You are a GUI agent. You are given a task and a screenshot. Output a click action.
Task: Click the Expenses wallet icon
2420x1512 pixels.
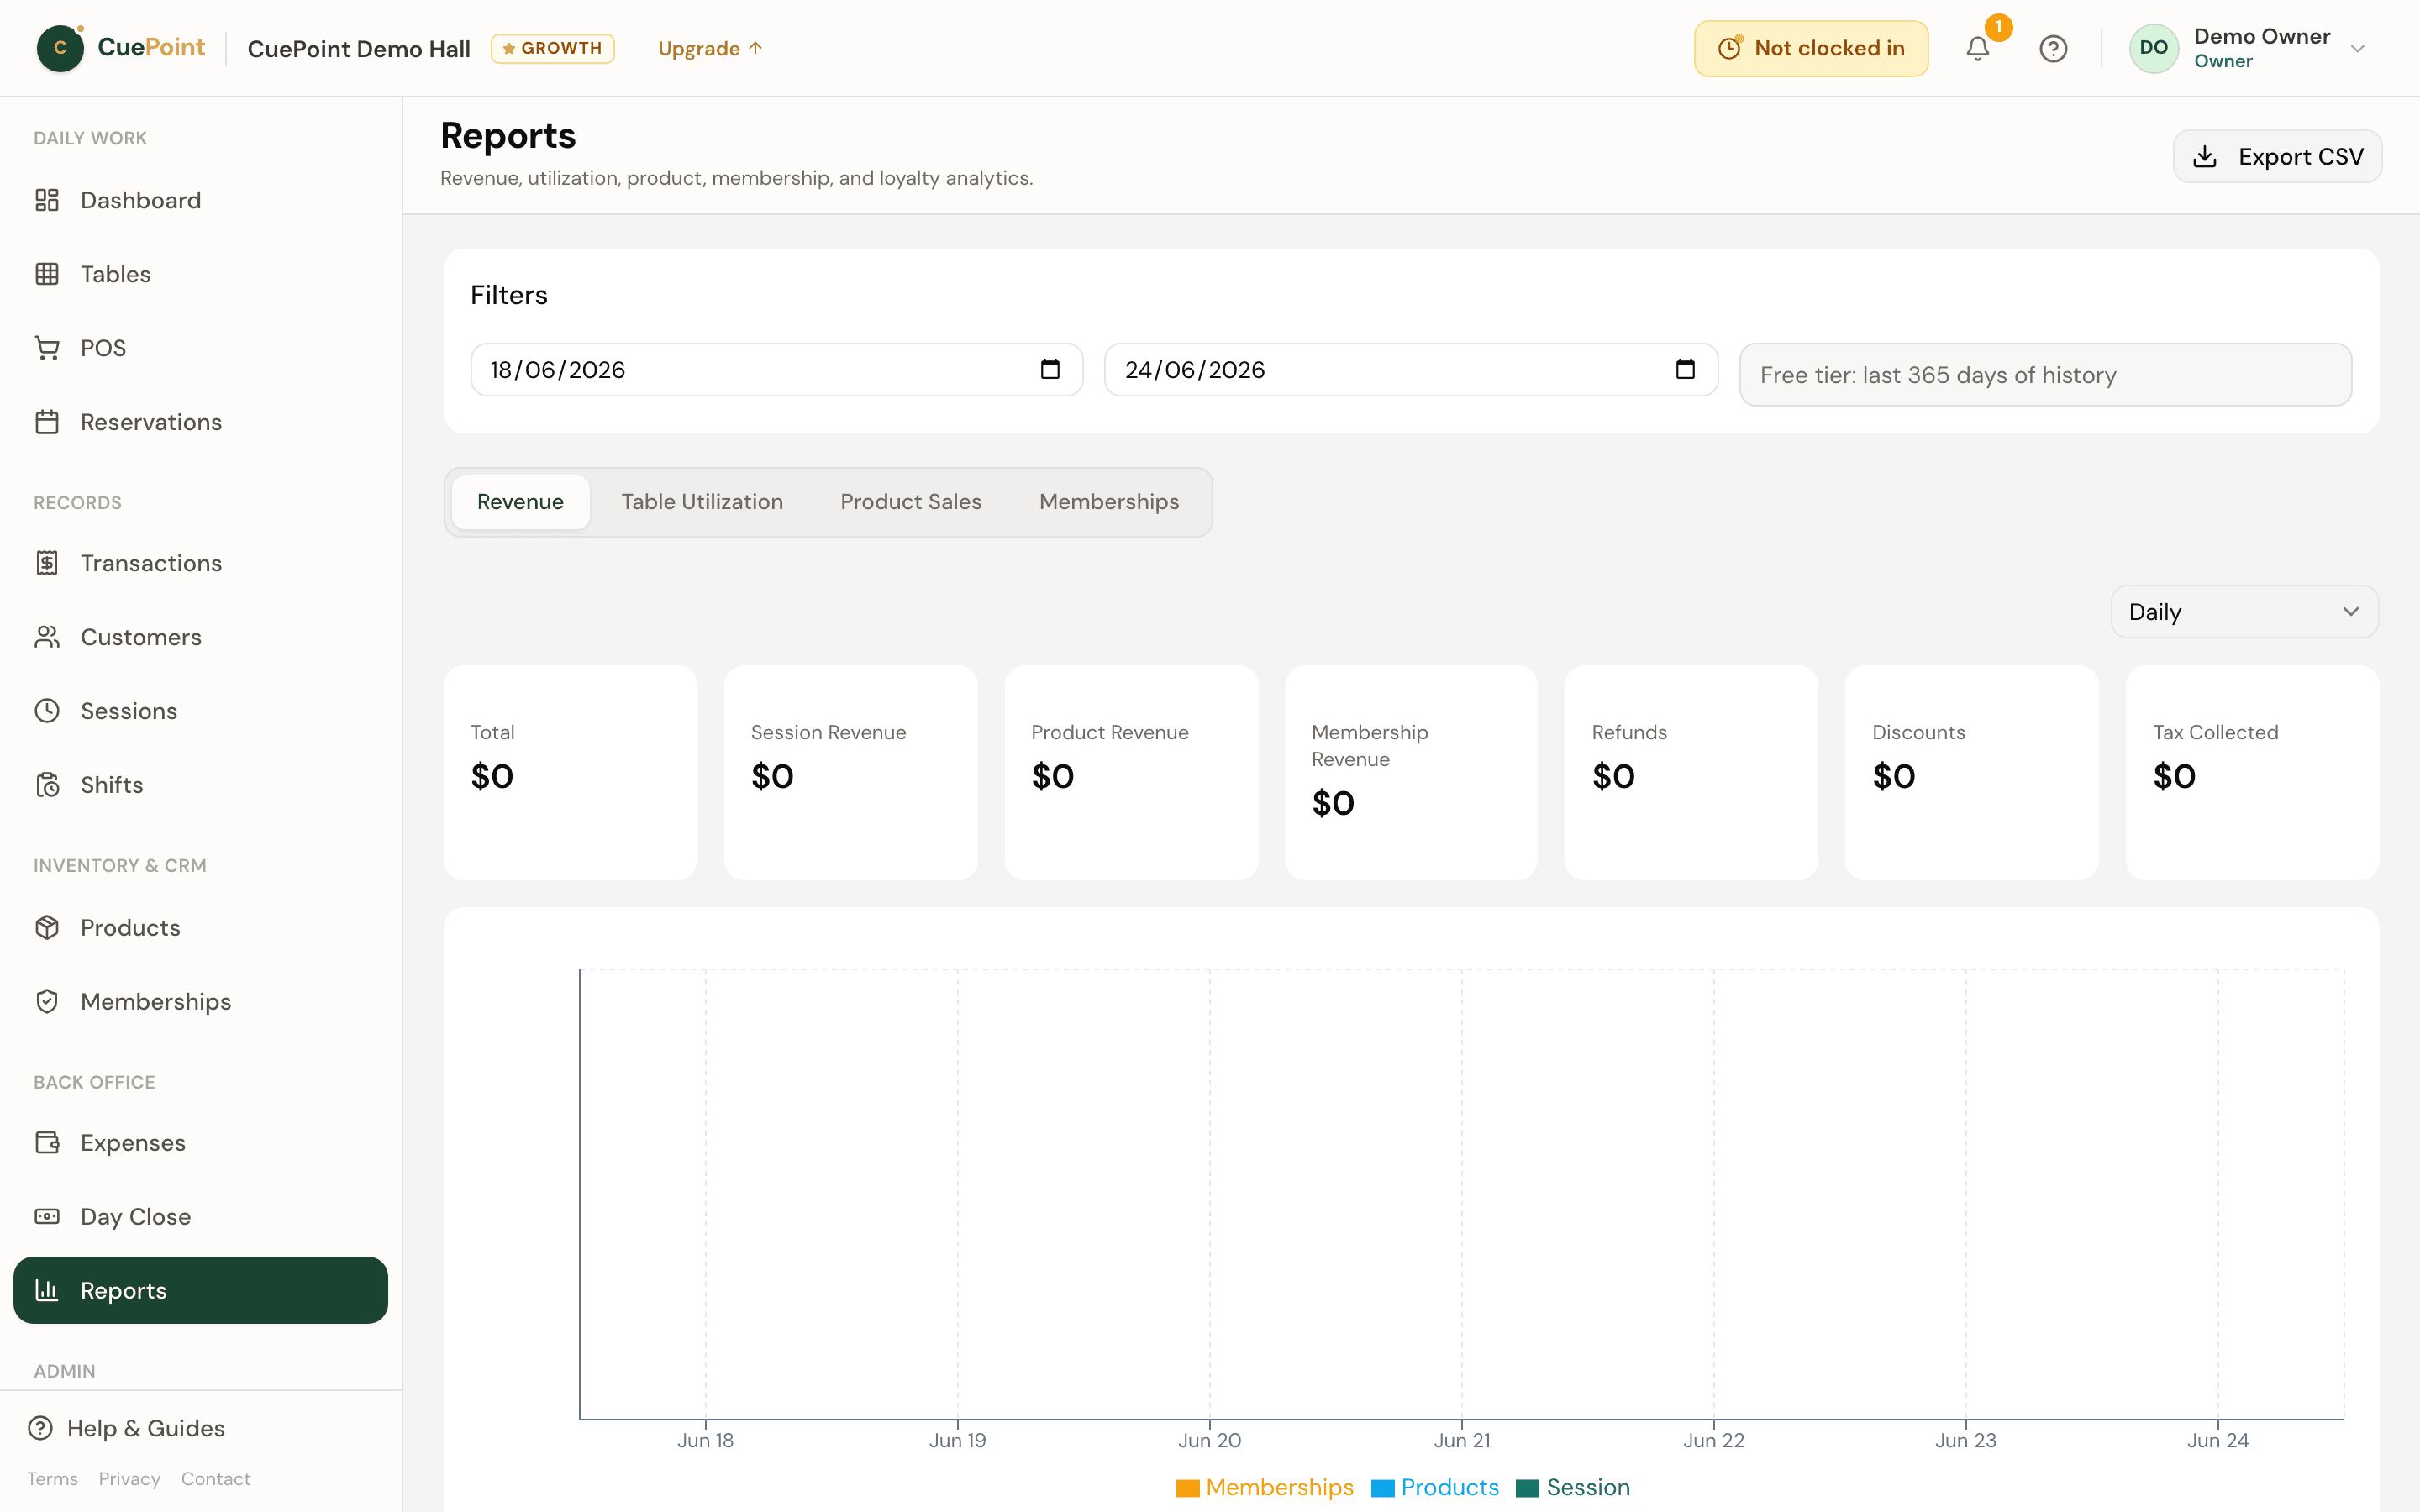pos(47,1142)
